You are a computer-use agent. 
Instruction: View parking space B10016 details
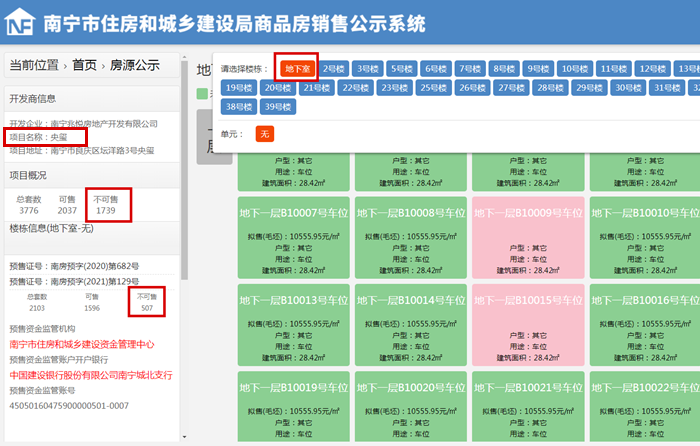pos(645,325)
